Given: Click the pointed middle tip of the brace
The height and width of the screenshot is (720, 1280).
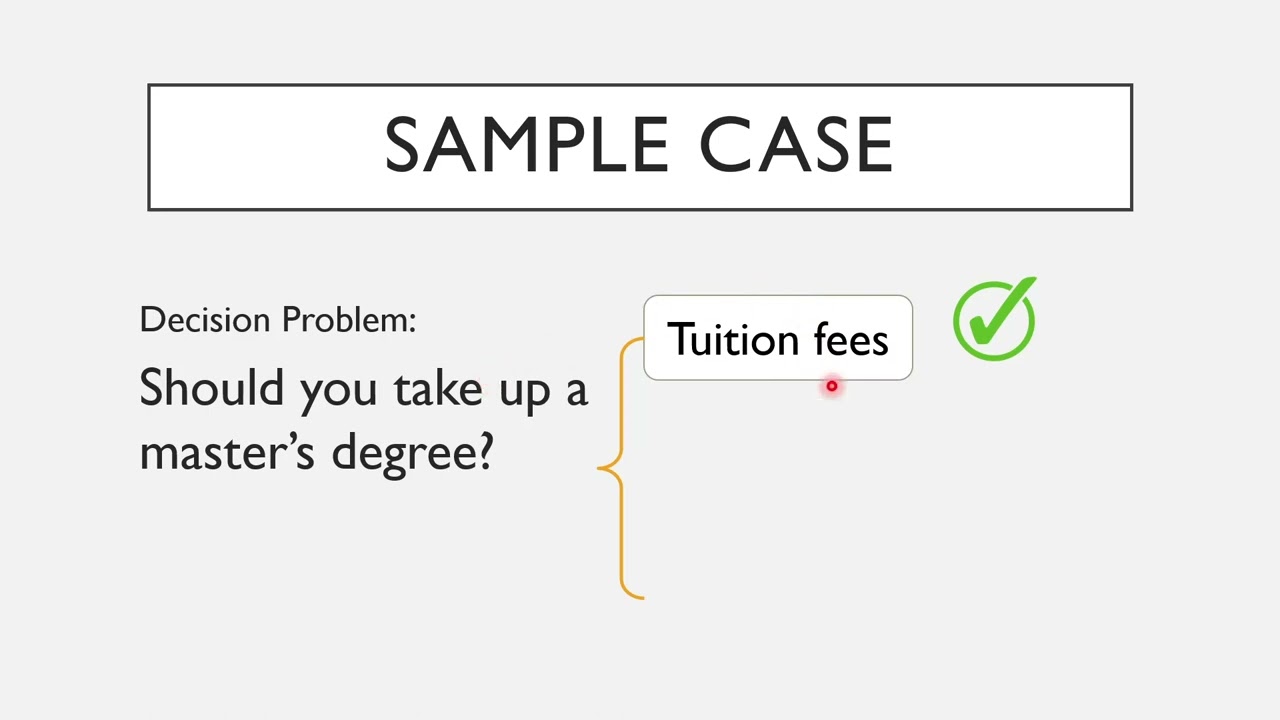Looking at the screenshot, I should (600, 467).
